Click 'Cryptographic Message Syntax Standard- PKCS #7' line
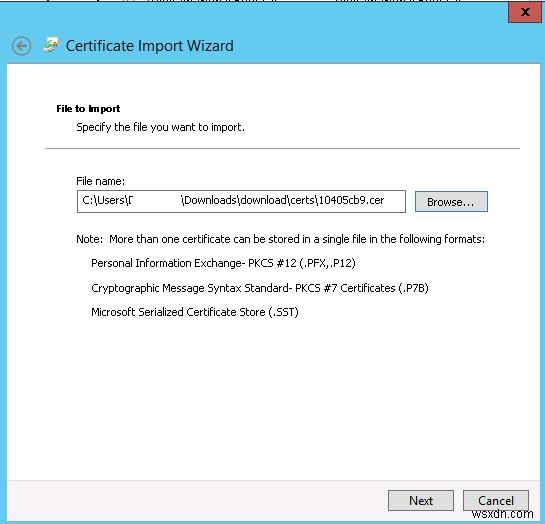545x524 pixels. click(260, 288)
